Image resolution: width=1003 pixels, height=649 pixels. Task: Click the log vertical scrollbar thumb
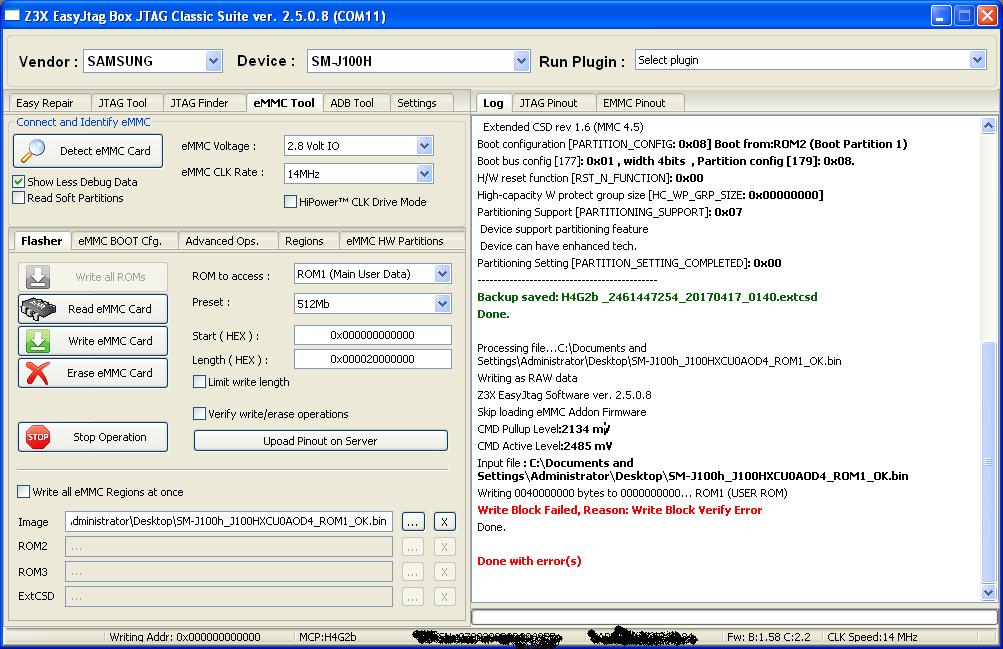click(988, 463)
